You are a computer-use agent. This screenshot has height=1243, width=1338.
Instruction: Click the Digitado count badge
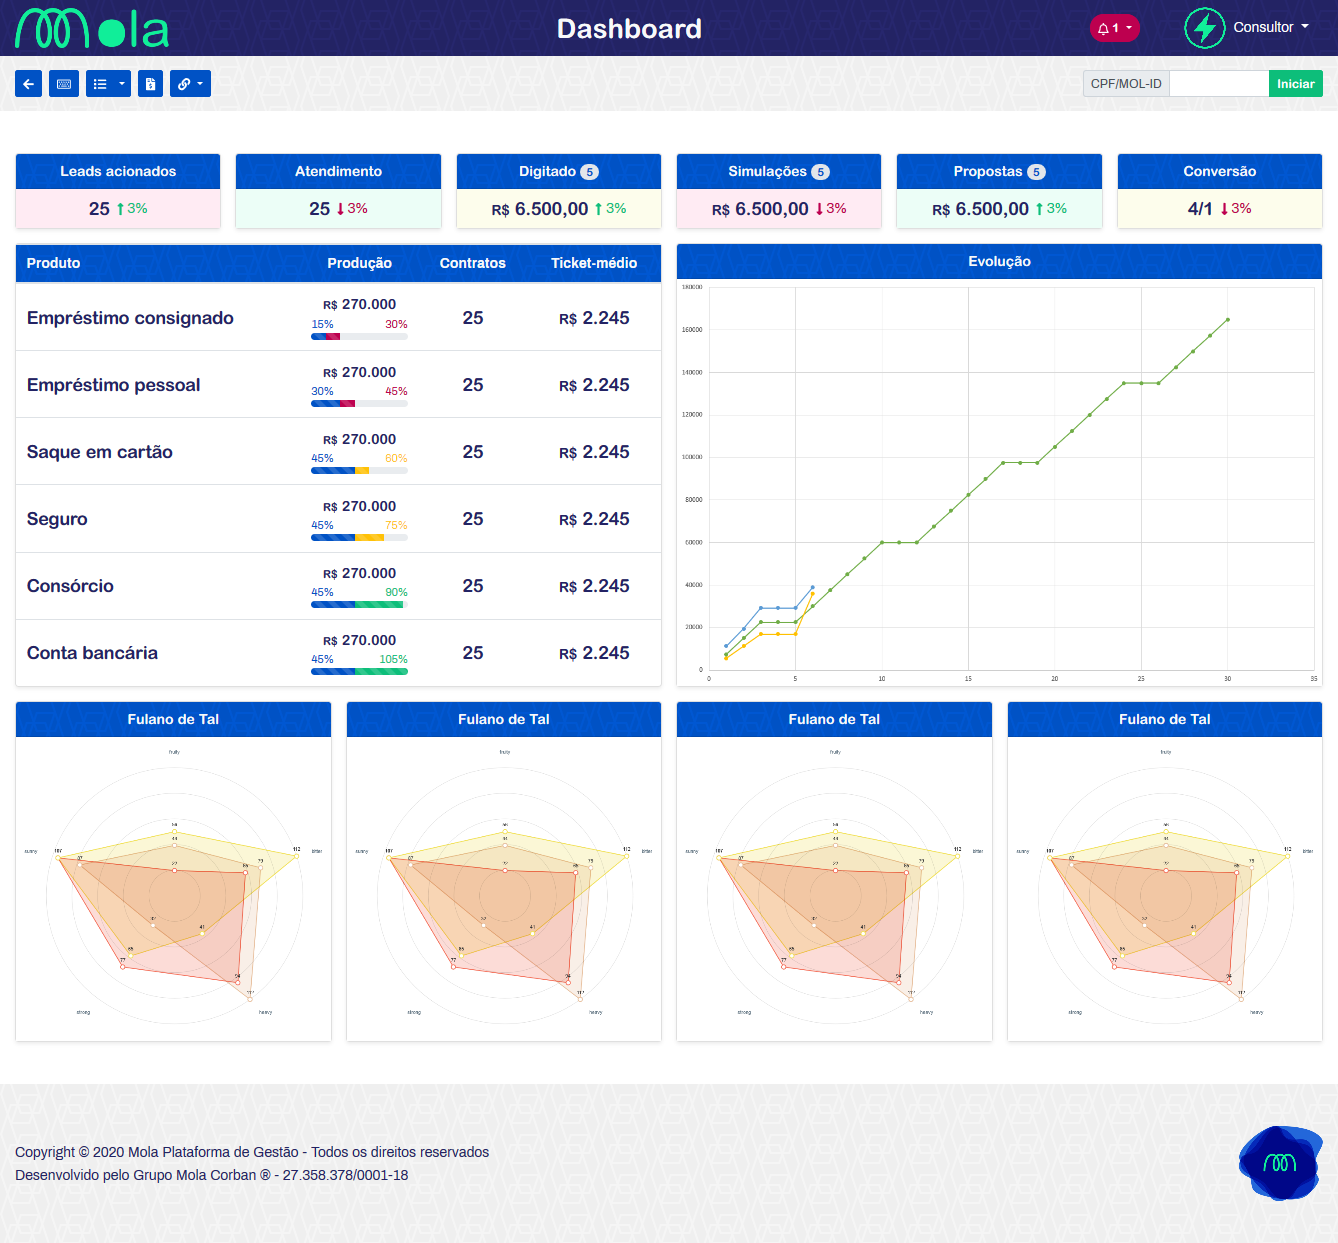[590, 172]
